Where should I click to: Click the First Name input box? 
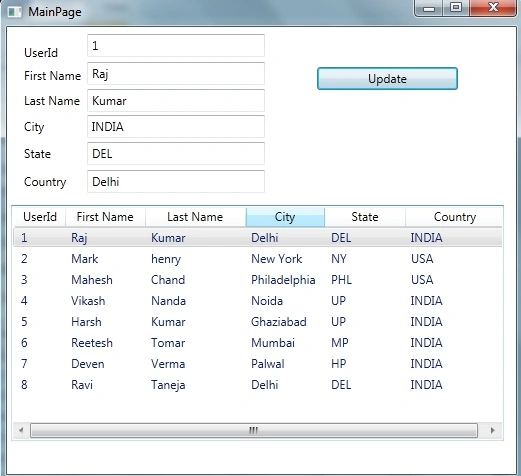(176, 73)
